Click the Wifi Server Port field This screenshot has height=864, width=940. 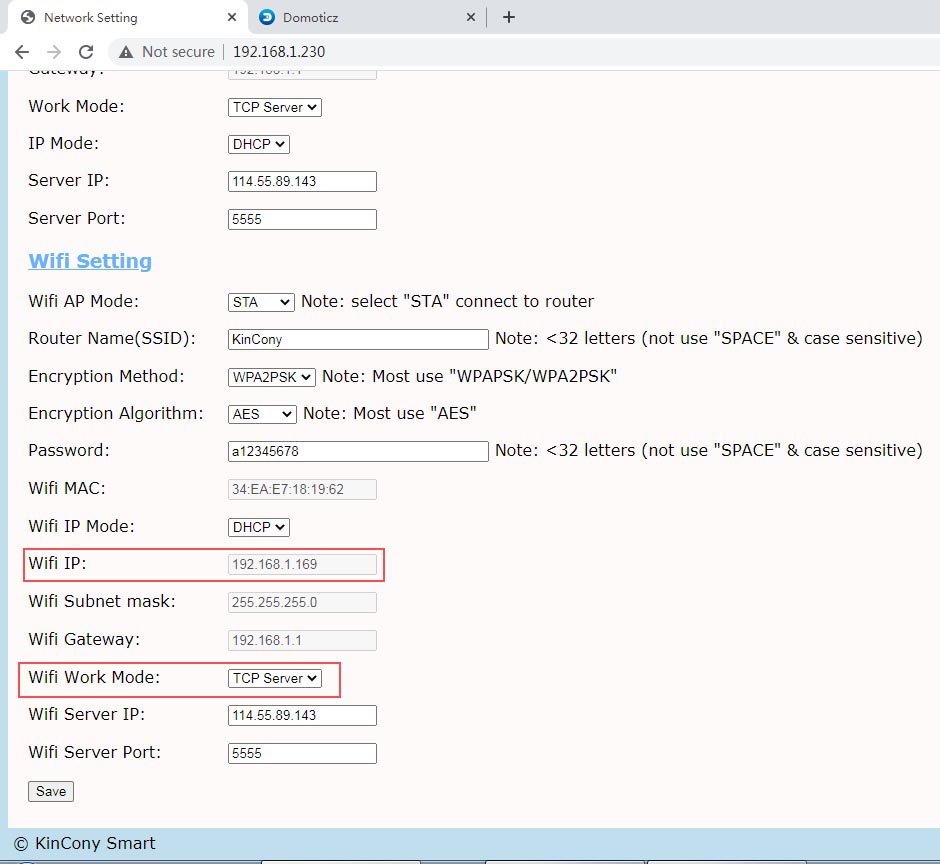pyautogui.click(x=302, y=753)
